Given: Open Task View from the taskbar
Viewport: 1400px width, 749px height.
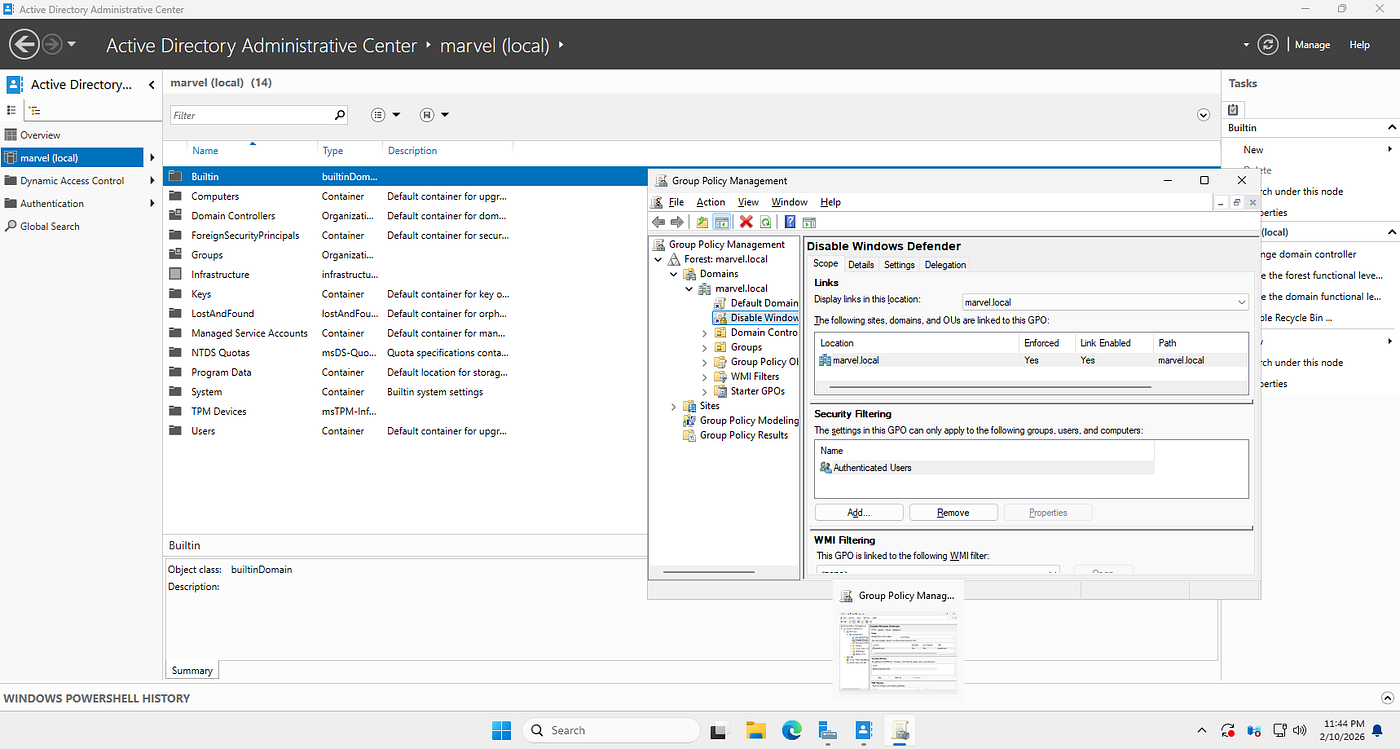Looking at the screenshot, I should coord(719,730).
